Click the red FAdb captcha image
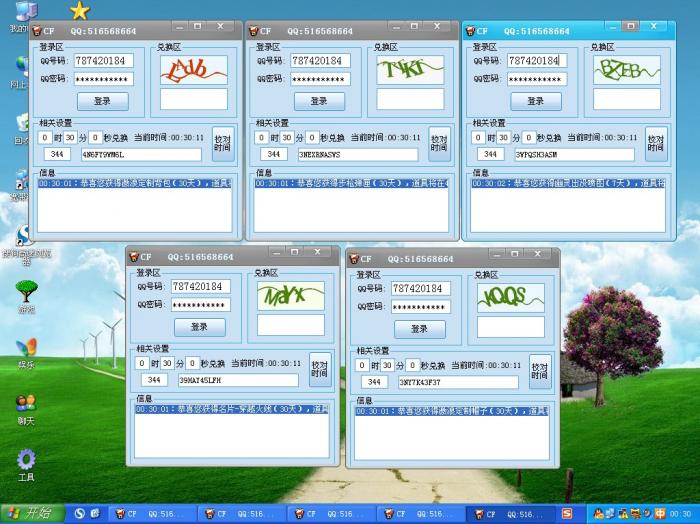This screenshot has height=524, width=700. coord(194,70)
